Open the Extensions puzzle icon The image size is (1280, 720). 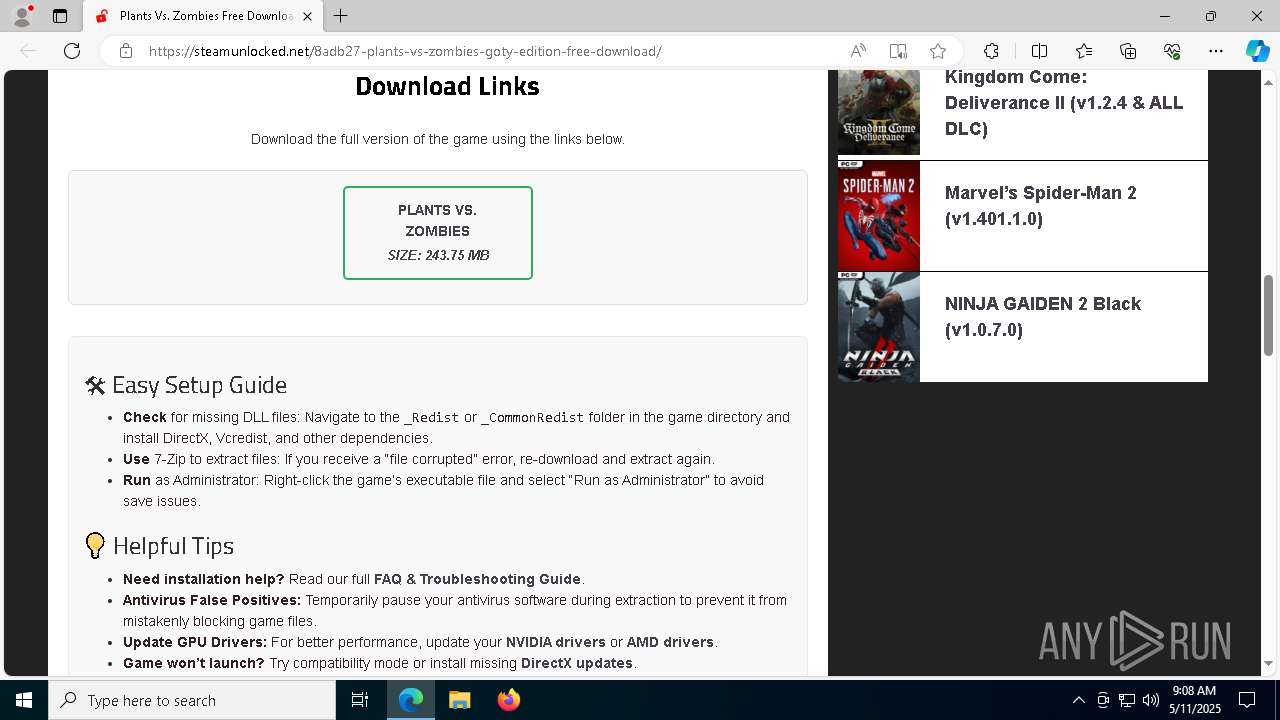pyautogui.click(x=991, y=51)
